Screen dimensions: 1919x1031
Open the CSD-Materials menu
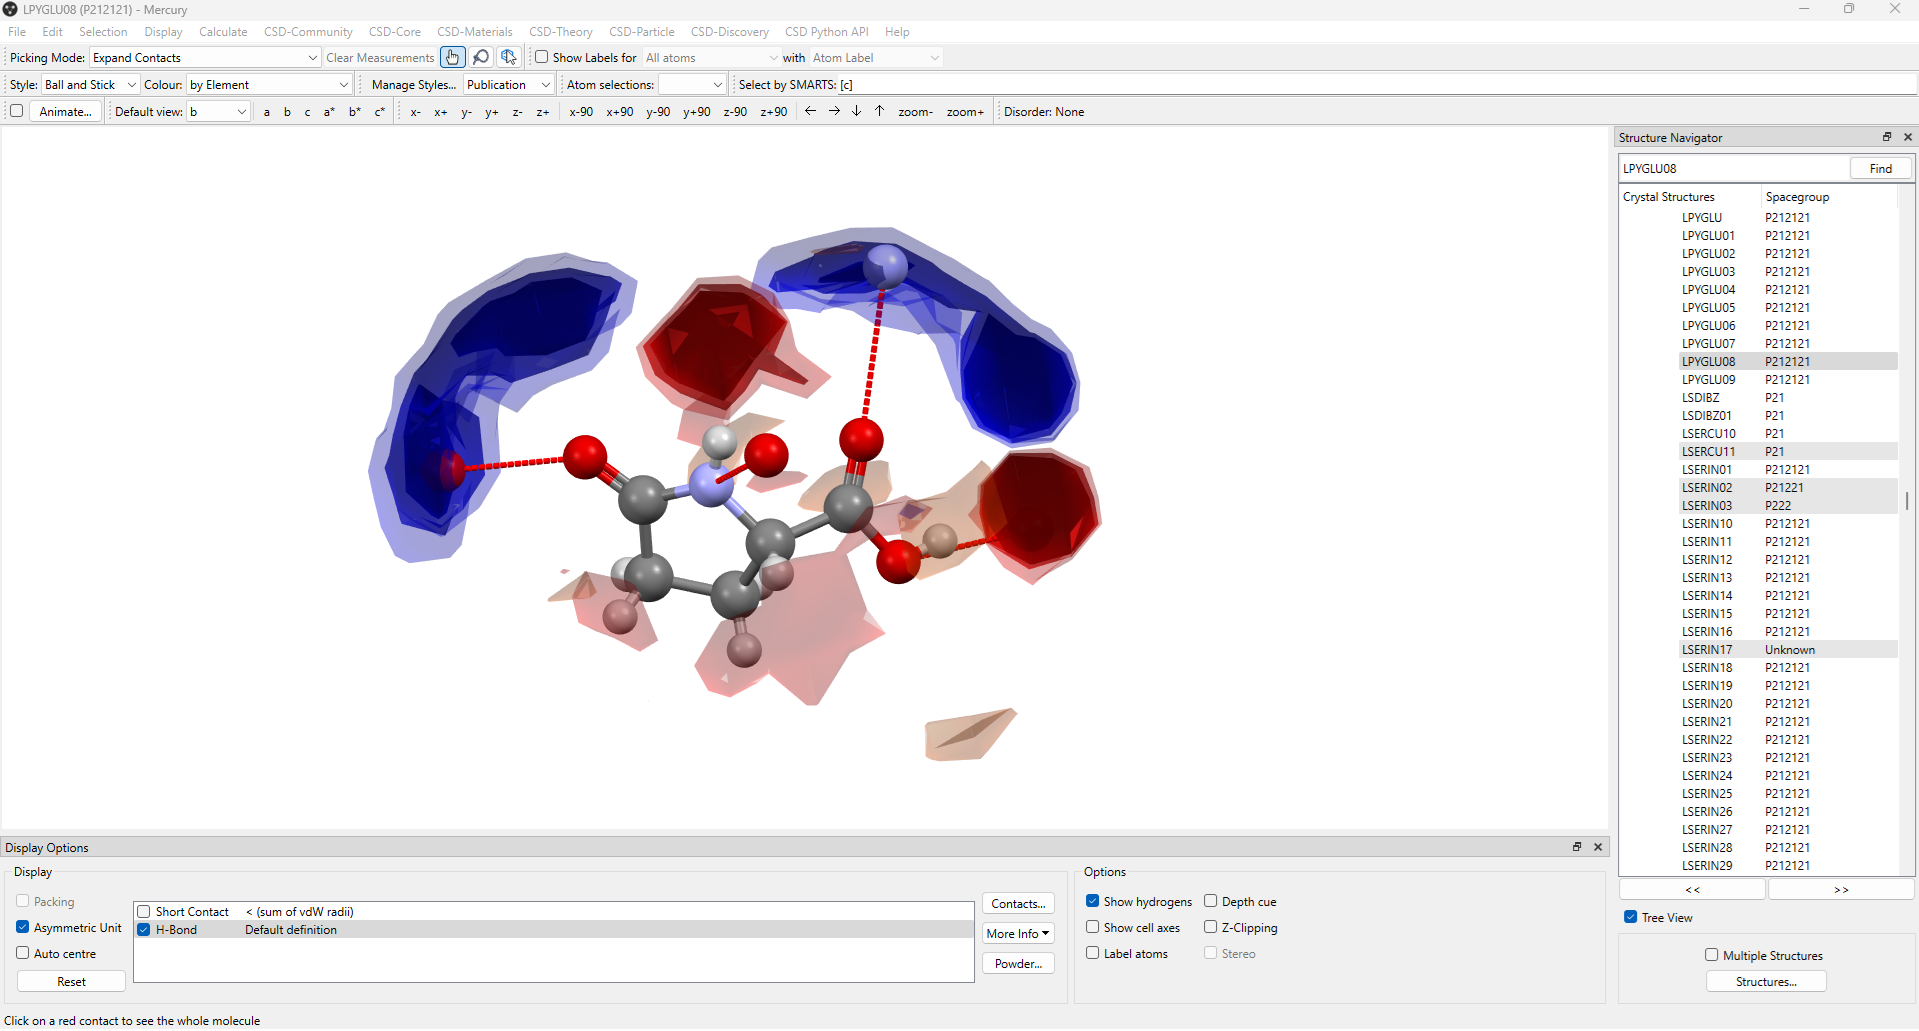(474, 32)
